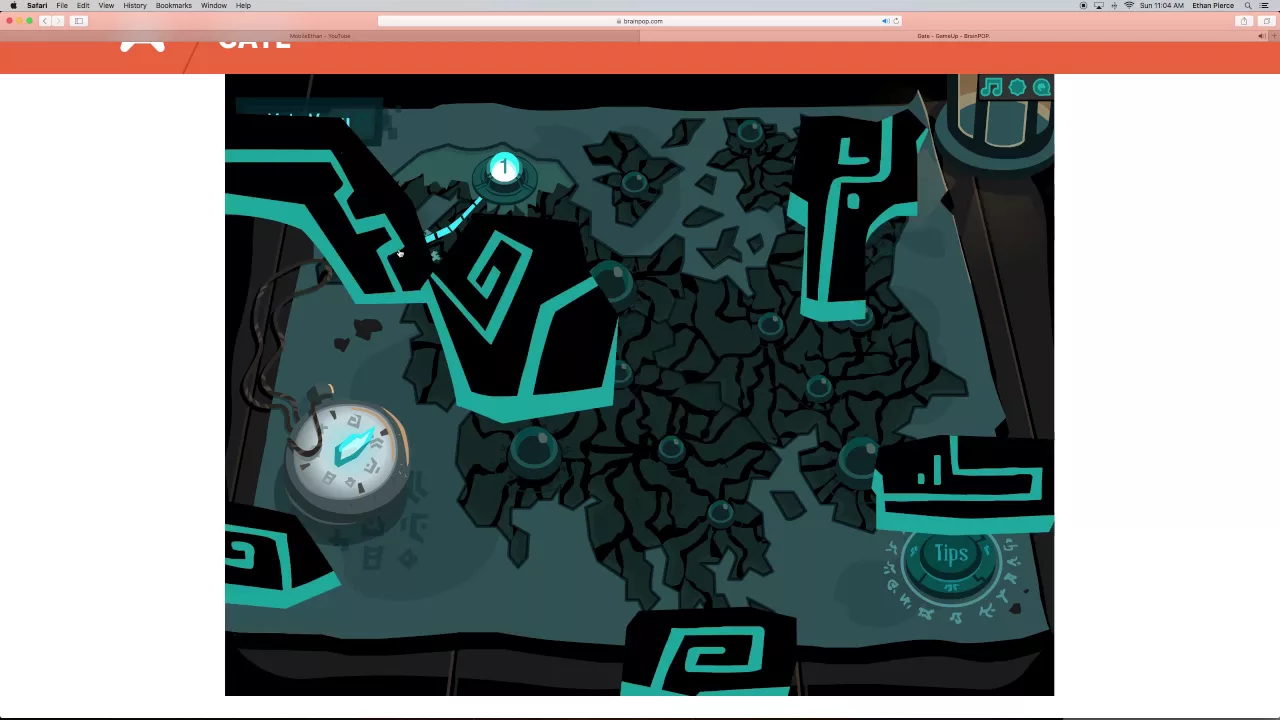Open a new tab with plus button
Viewport: 1280px width, 720px height.
pyautogui.click(x=1274, y=36)
